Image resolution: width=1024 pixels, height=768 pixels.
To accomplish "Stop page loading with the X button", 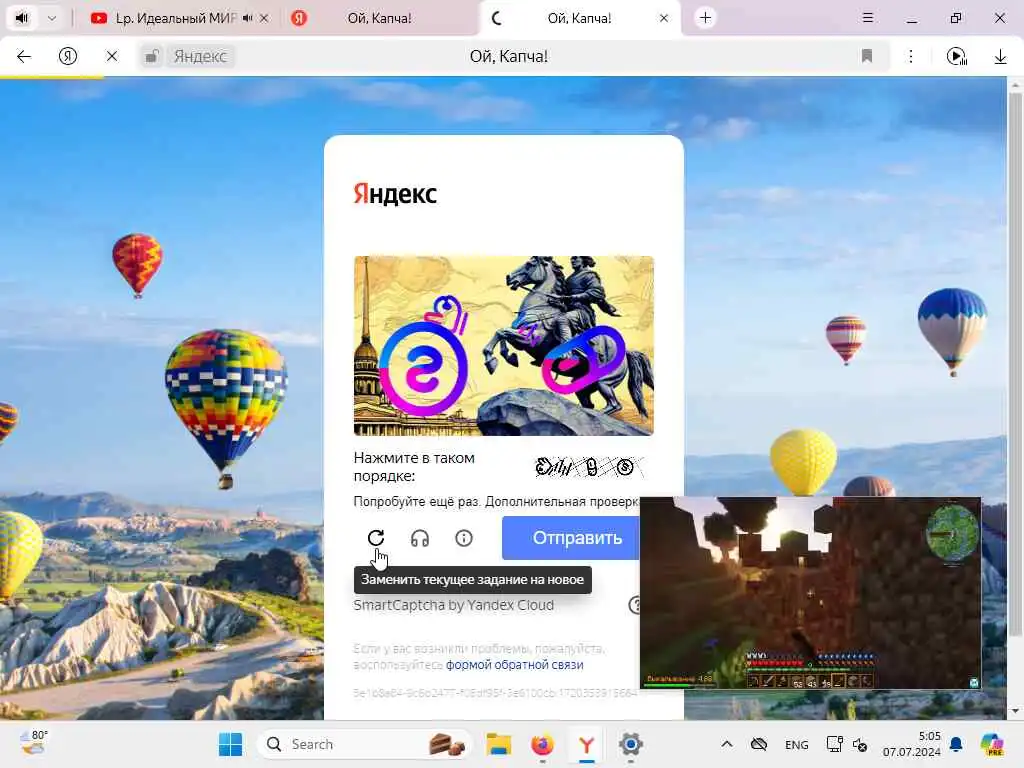I will tap(112, 57).
